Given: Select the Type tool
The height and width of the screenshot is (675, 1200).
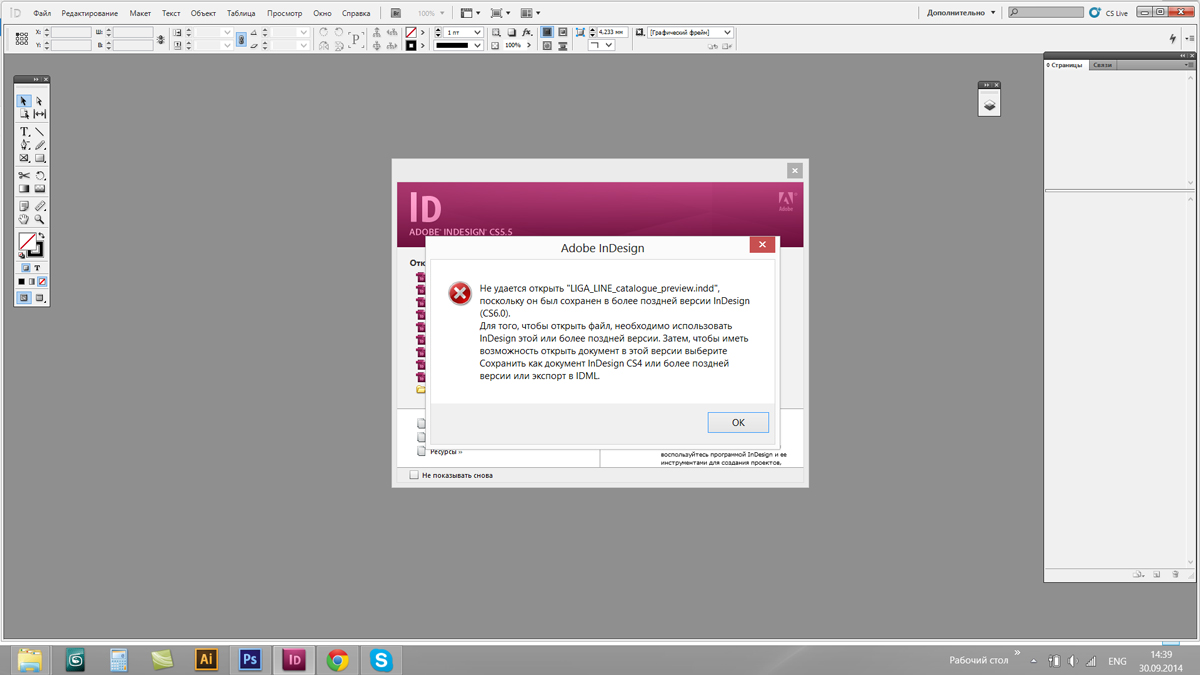Looking at the screenshot, I should point(24,131).
